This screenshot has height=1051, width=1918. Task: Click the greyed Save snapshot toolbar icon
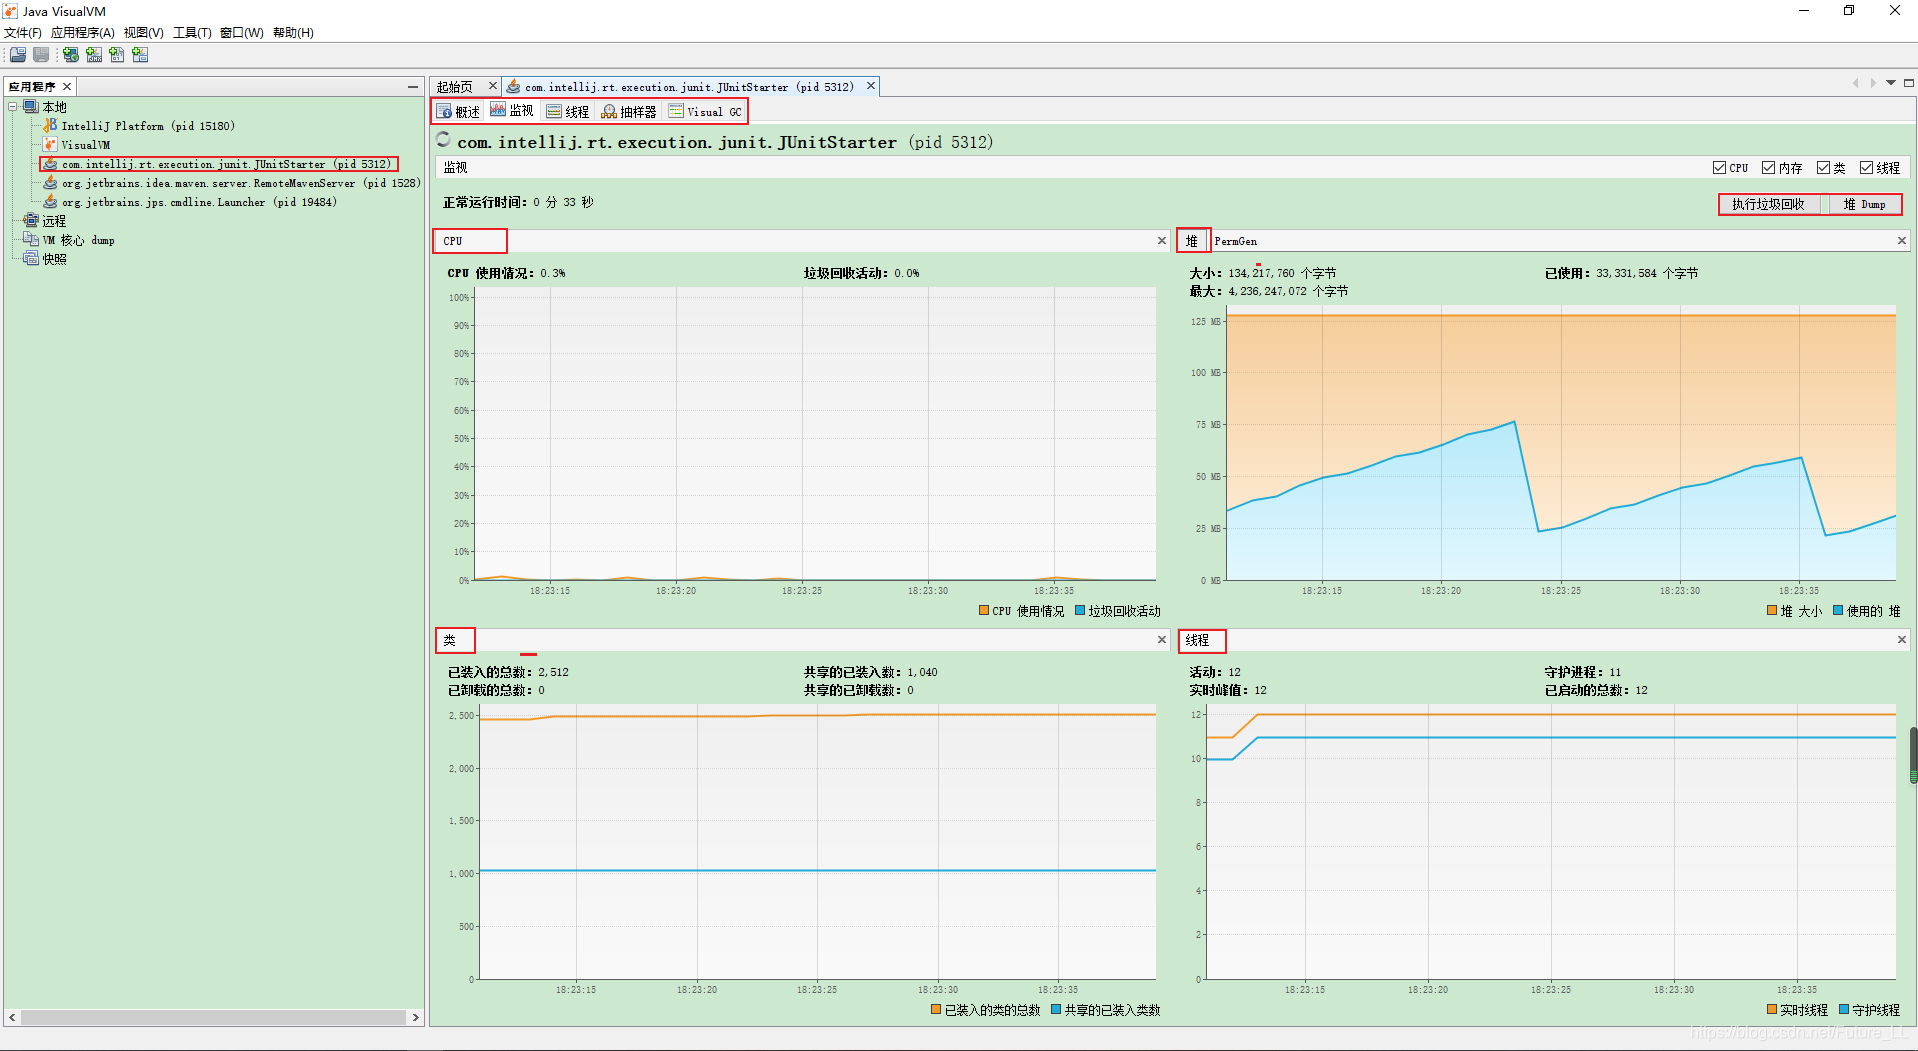point(41,55)
